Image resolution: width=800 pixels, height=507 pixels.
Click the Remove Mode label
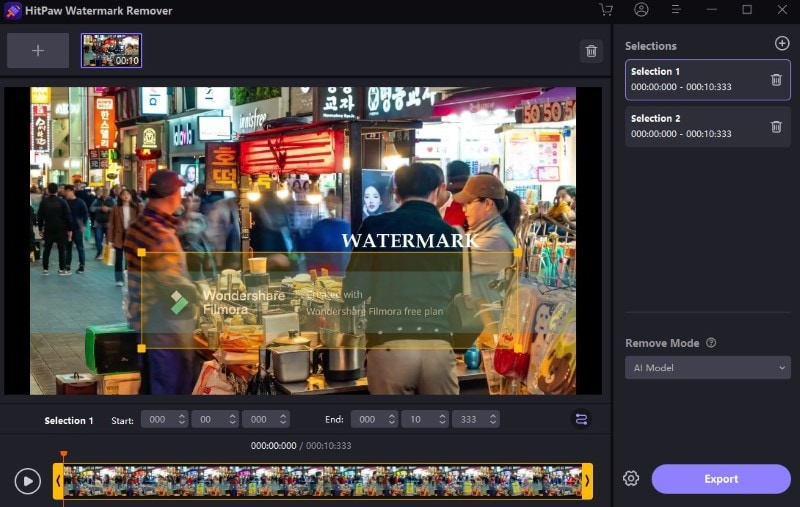(662, 343)
